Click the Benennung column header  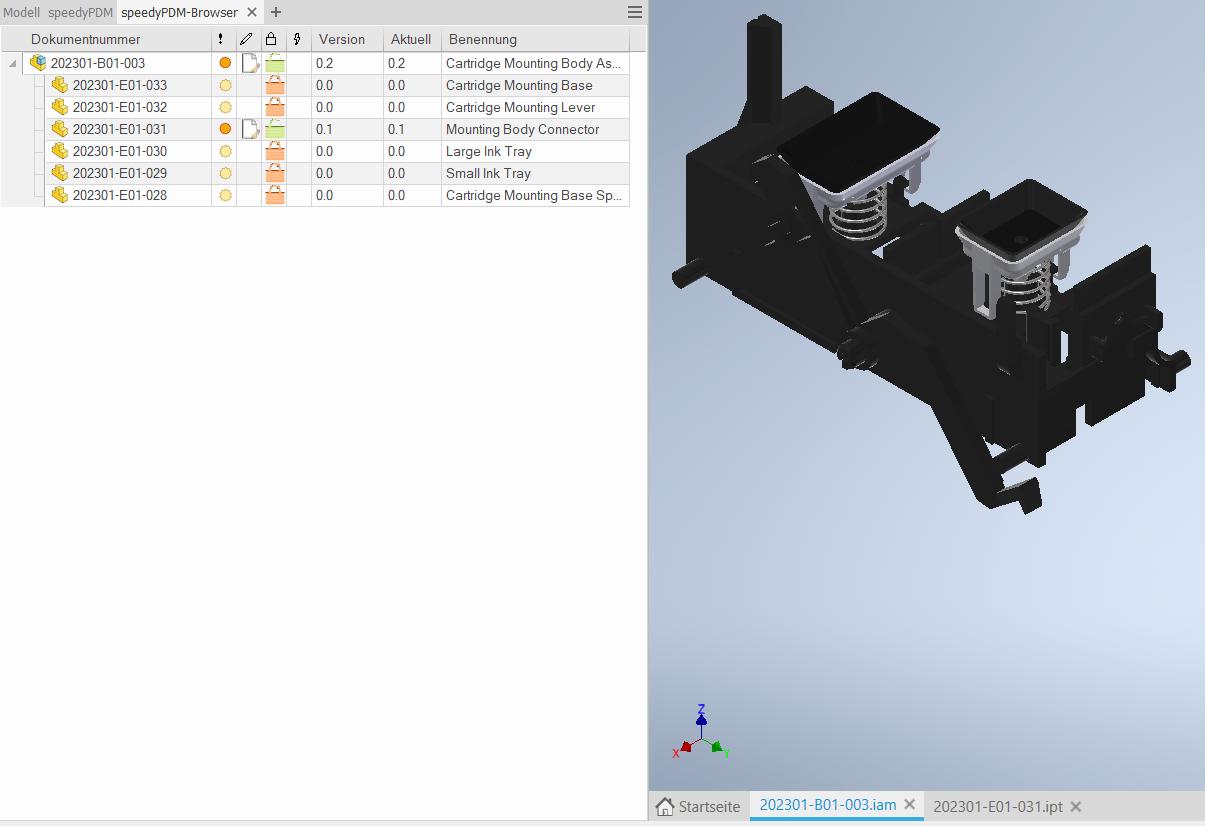pos(483,40)
